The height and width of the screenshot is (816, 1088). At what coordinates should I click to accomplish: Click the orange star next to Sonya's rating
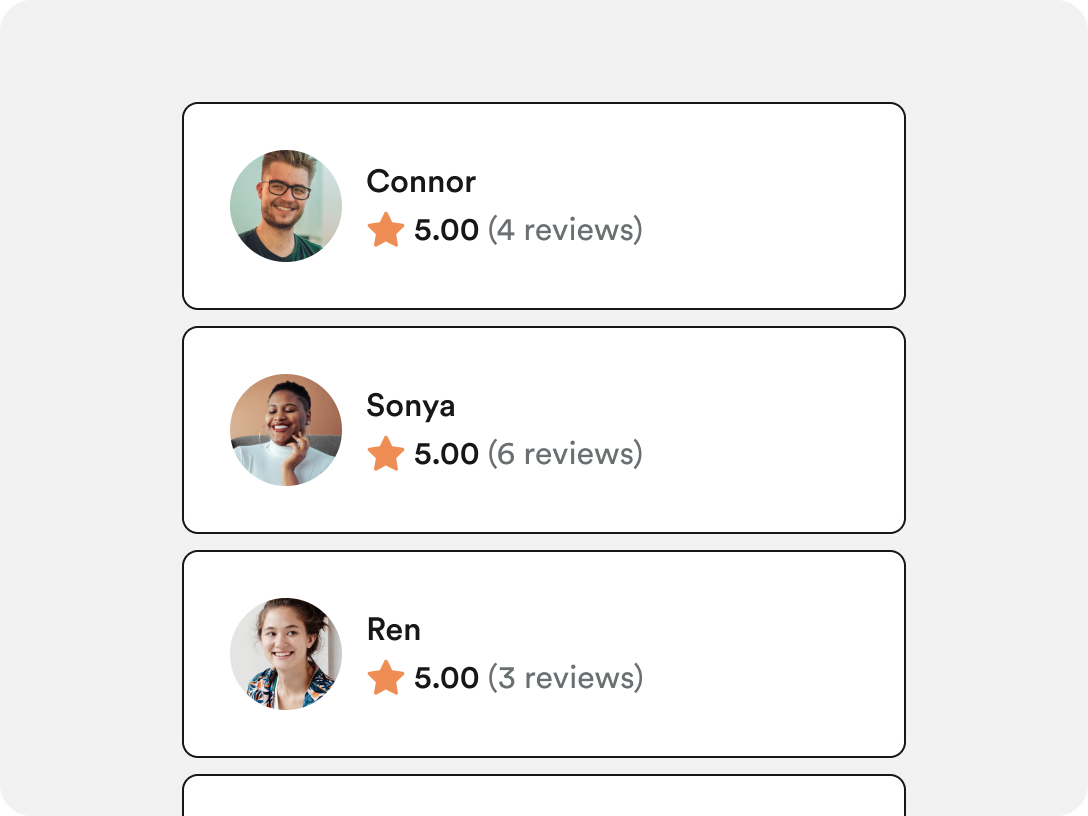[386, 454]
